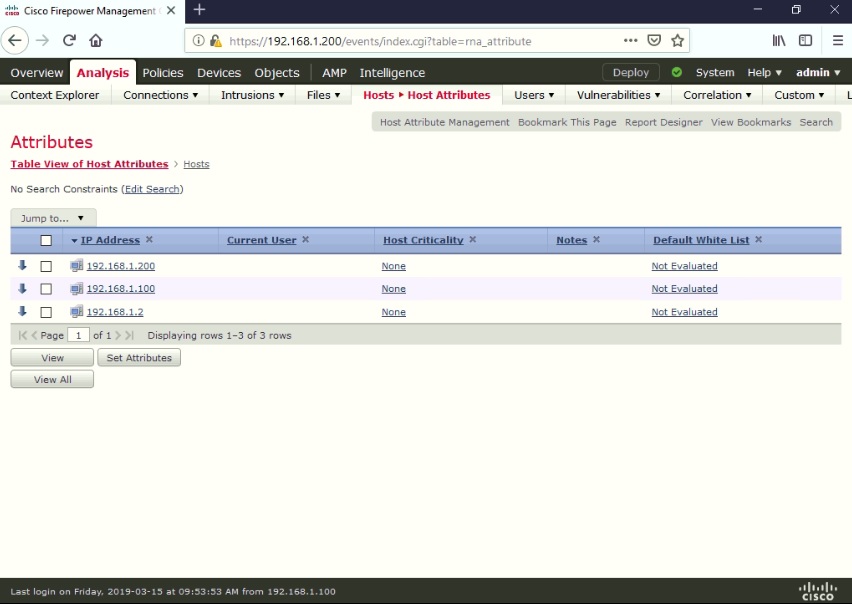Screen dimensions: 852x604
Task: Drill down arrow for 192.168.1.200 row
Action: pyautogui.click(x=22, y=266)
